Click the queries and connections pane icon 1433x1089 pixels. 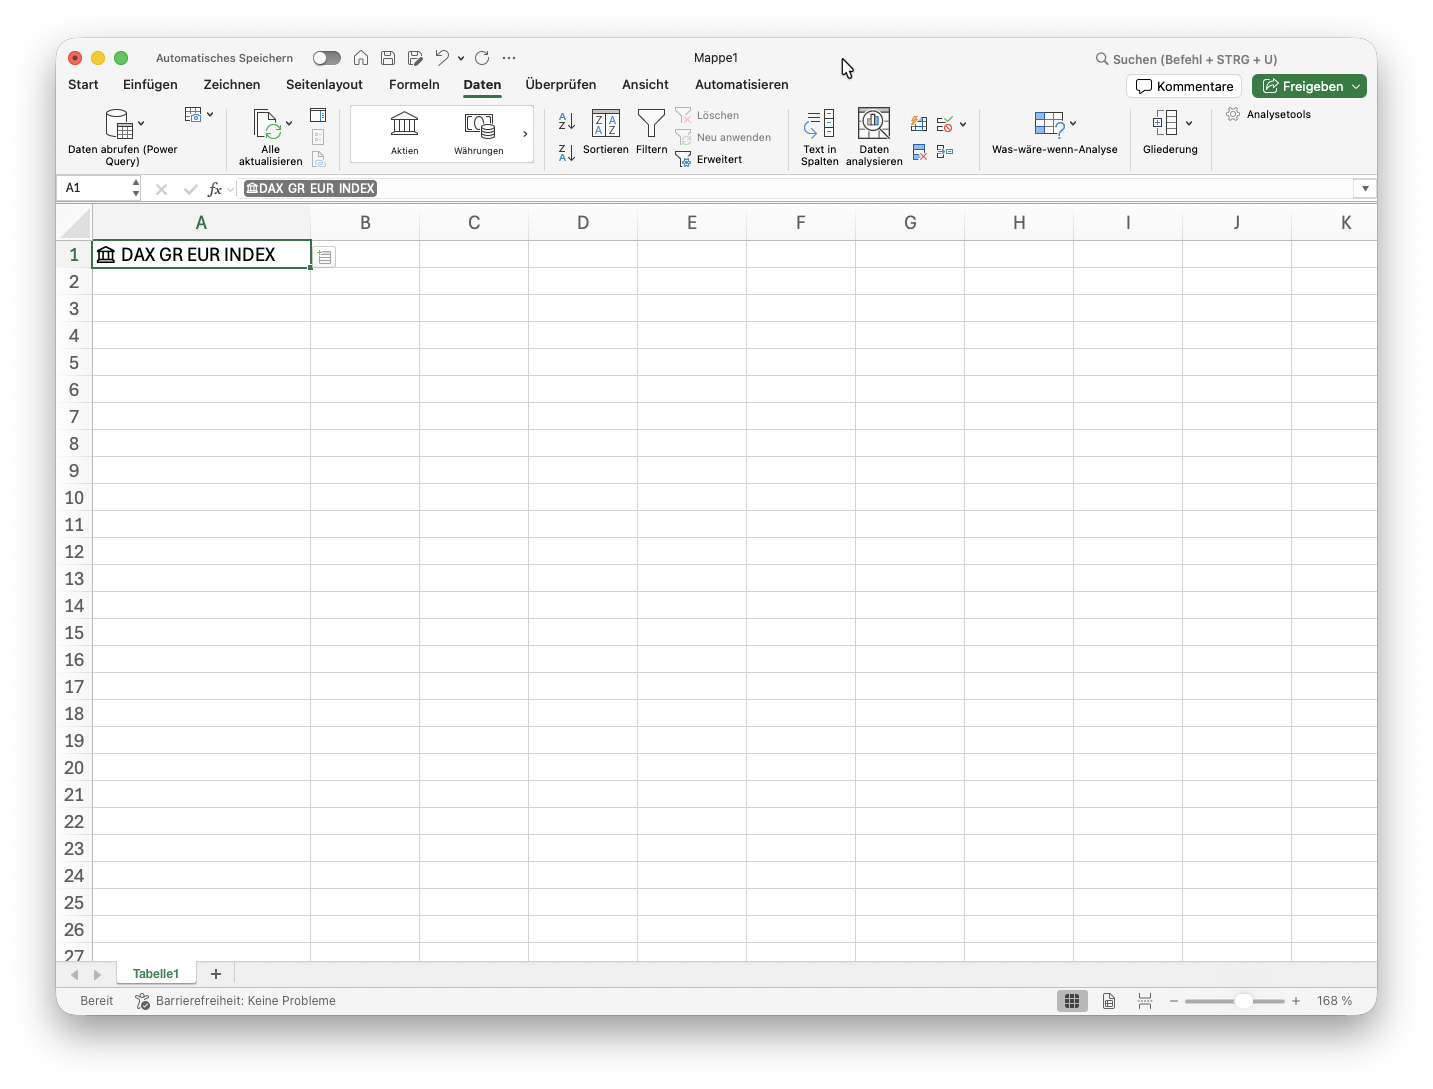318,115
